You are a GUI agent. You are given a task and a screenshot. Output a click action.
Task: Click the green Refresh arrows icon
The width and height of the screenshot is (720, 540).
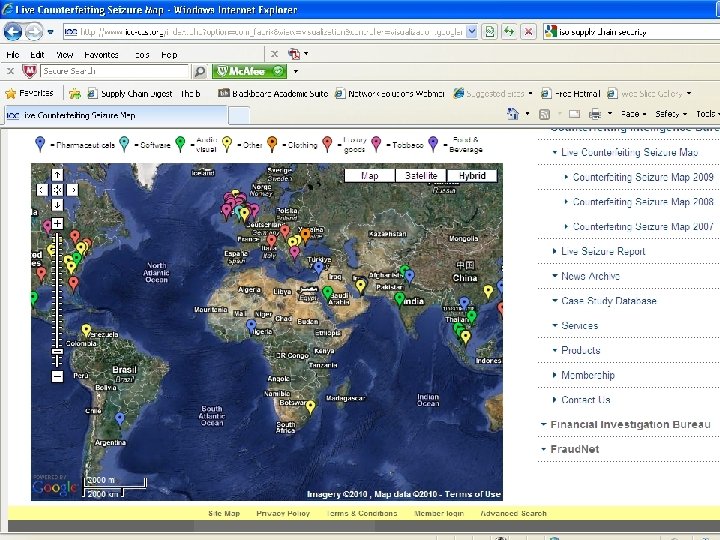coord(509,32)
